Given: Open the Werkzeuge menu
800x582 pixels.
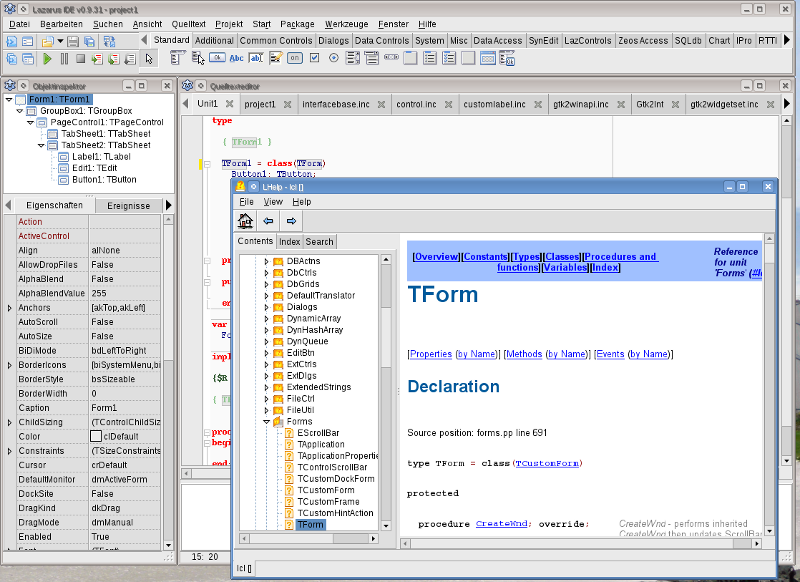Looking at the screenshot, I should click(x=347, y=22).
